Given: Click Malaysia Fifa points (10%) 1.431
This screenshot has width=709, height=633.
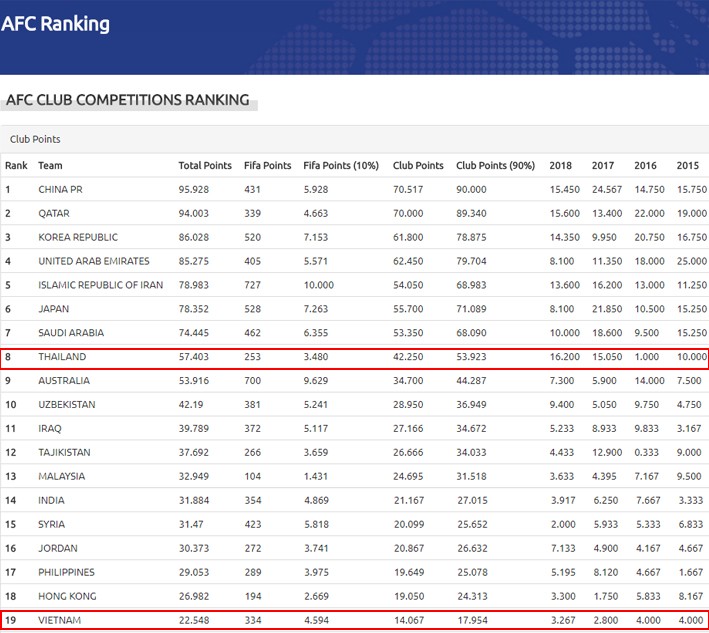Looking at the screenshot, I should (x=316, y=477).
